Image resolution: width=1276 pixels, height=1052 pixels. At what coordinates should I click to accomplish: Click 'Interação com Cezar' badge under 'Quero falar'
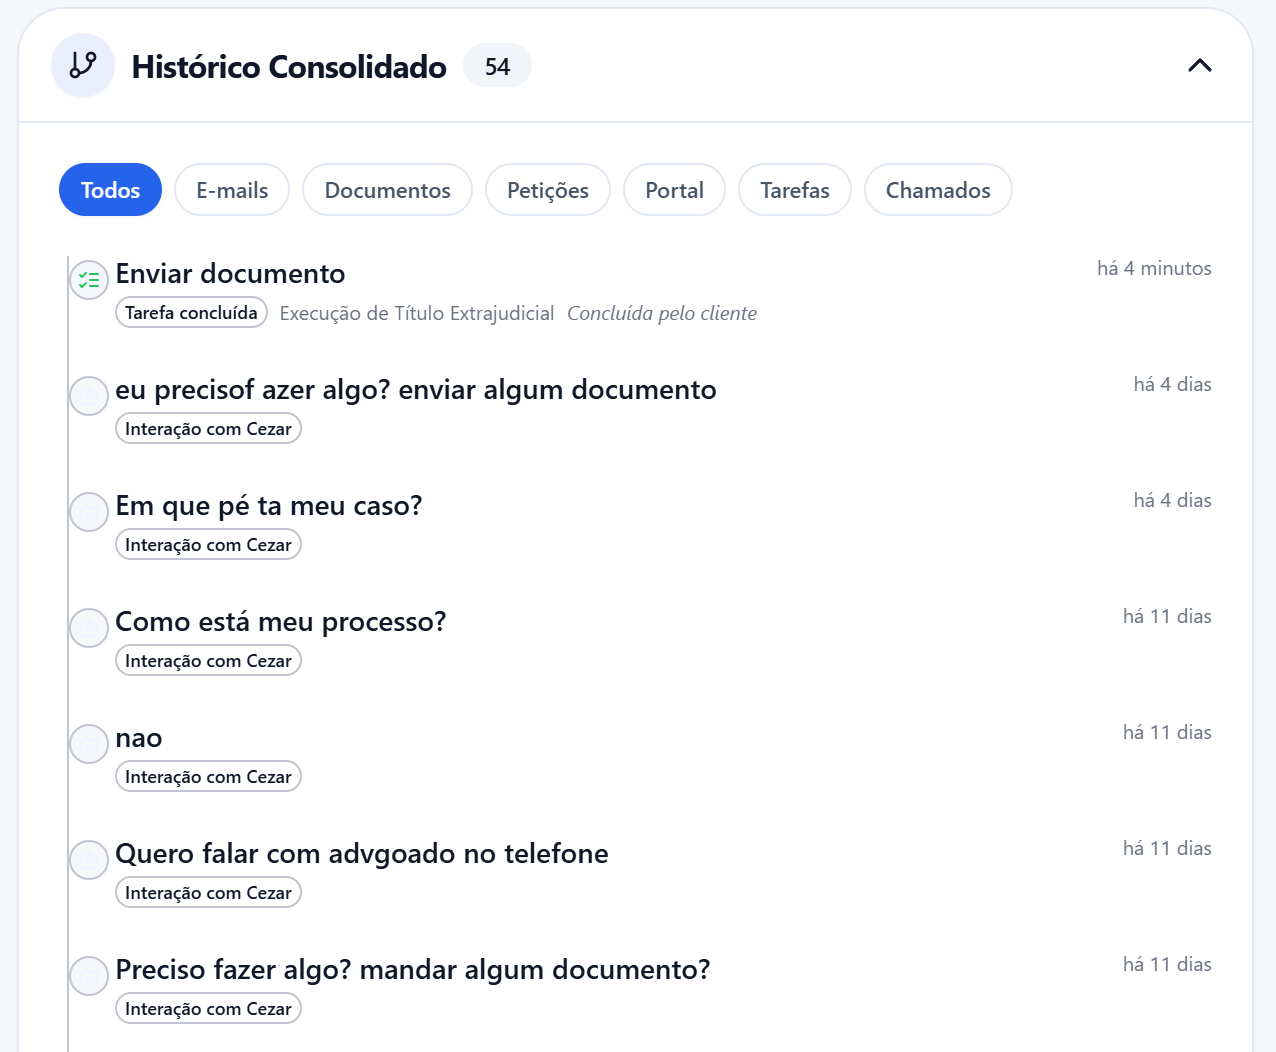pos(208,893)
